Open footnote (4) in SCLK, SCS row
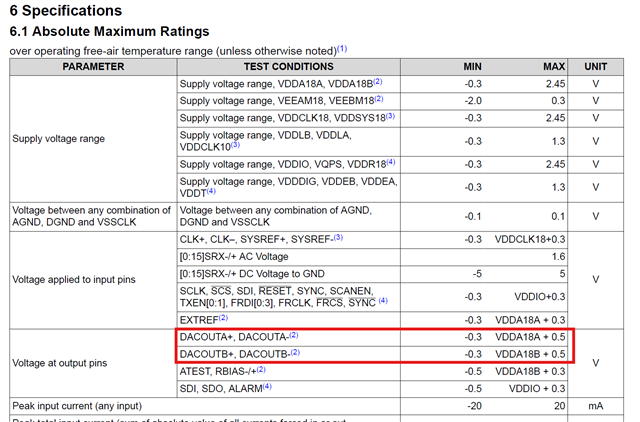This screenshot has width=640, height=422. 383,301
